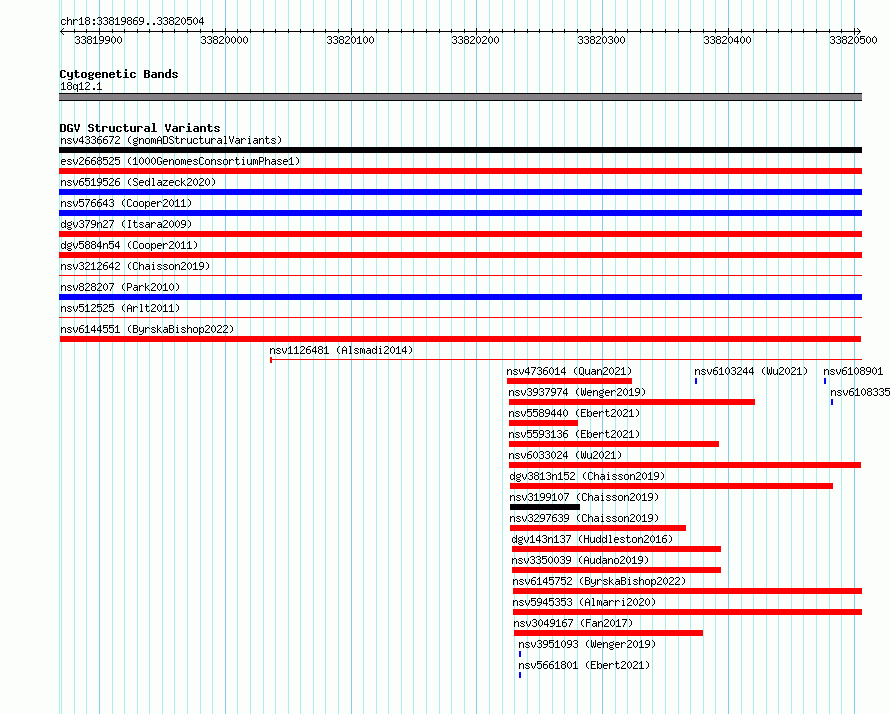Open nsv6103244 Wu2021 variant label
The image size is (890, 714).
[751, 371]
